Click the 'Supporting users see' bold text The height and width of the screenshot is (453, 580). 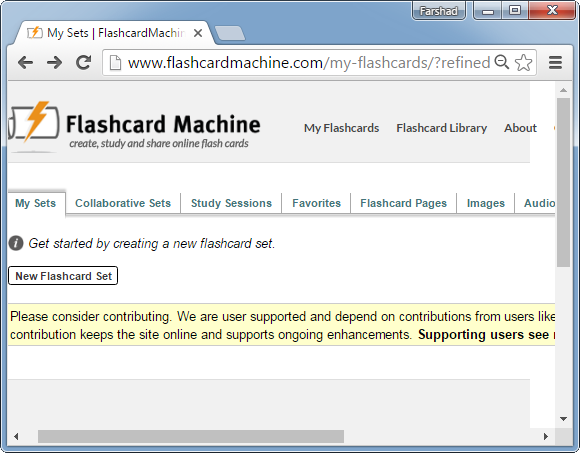tap(483, 335)
